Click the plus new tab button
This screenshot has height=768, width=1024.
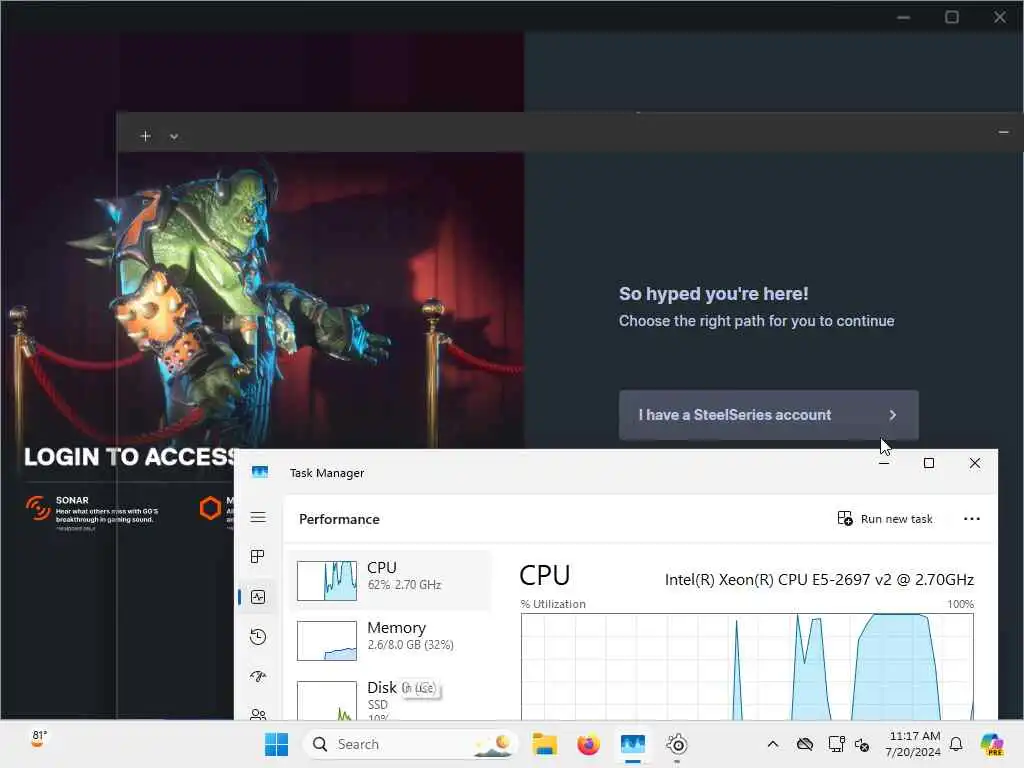point(146,136)
